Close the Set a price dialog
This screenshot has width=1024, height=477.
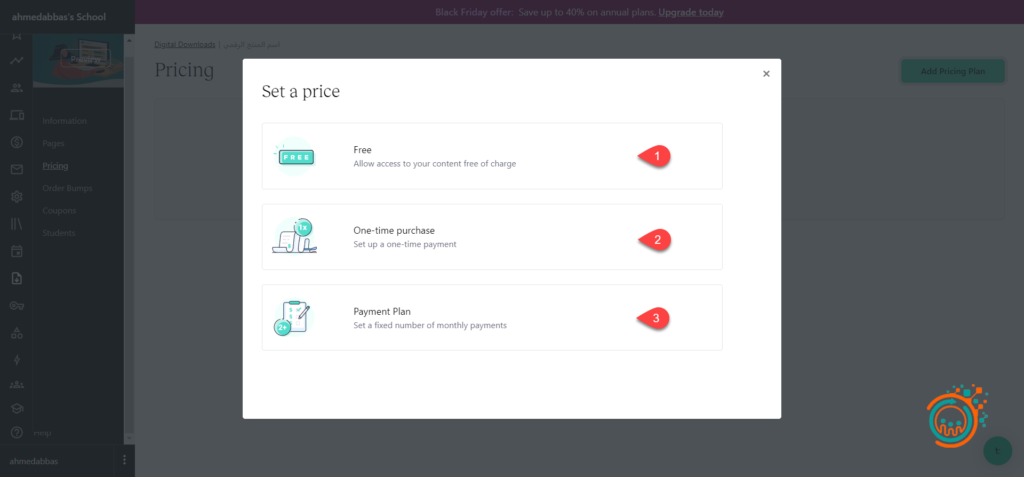766,74
